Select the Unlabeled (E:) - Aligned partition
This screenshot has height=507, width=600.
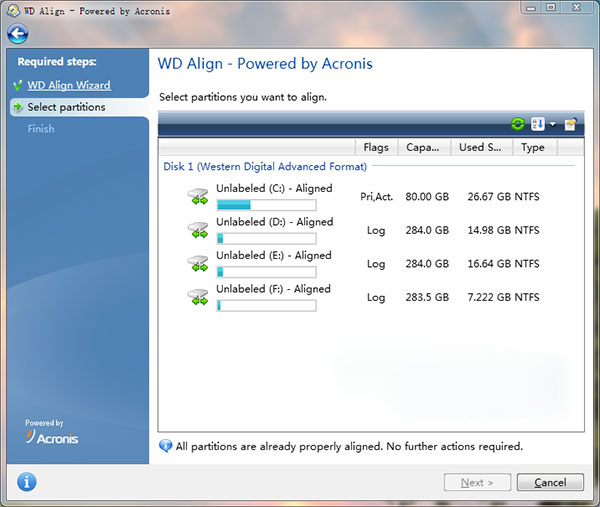pos(274,256)
